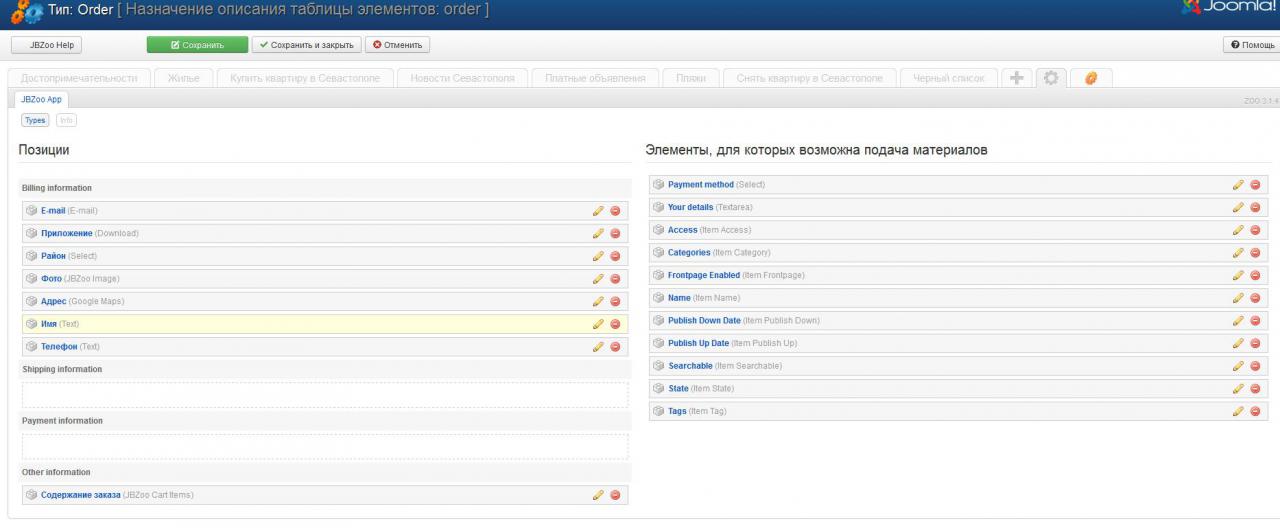Image resolution: width=1280 pixels, height=528 pixels.
Task: Remove the Tags element
Action: click(1255, 411)
